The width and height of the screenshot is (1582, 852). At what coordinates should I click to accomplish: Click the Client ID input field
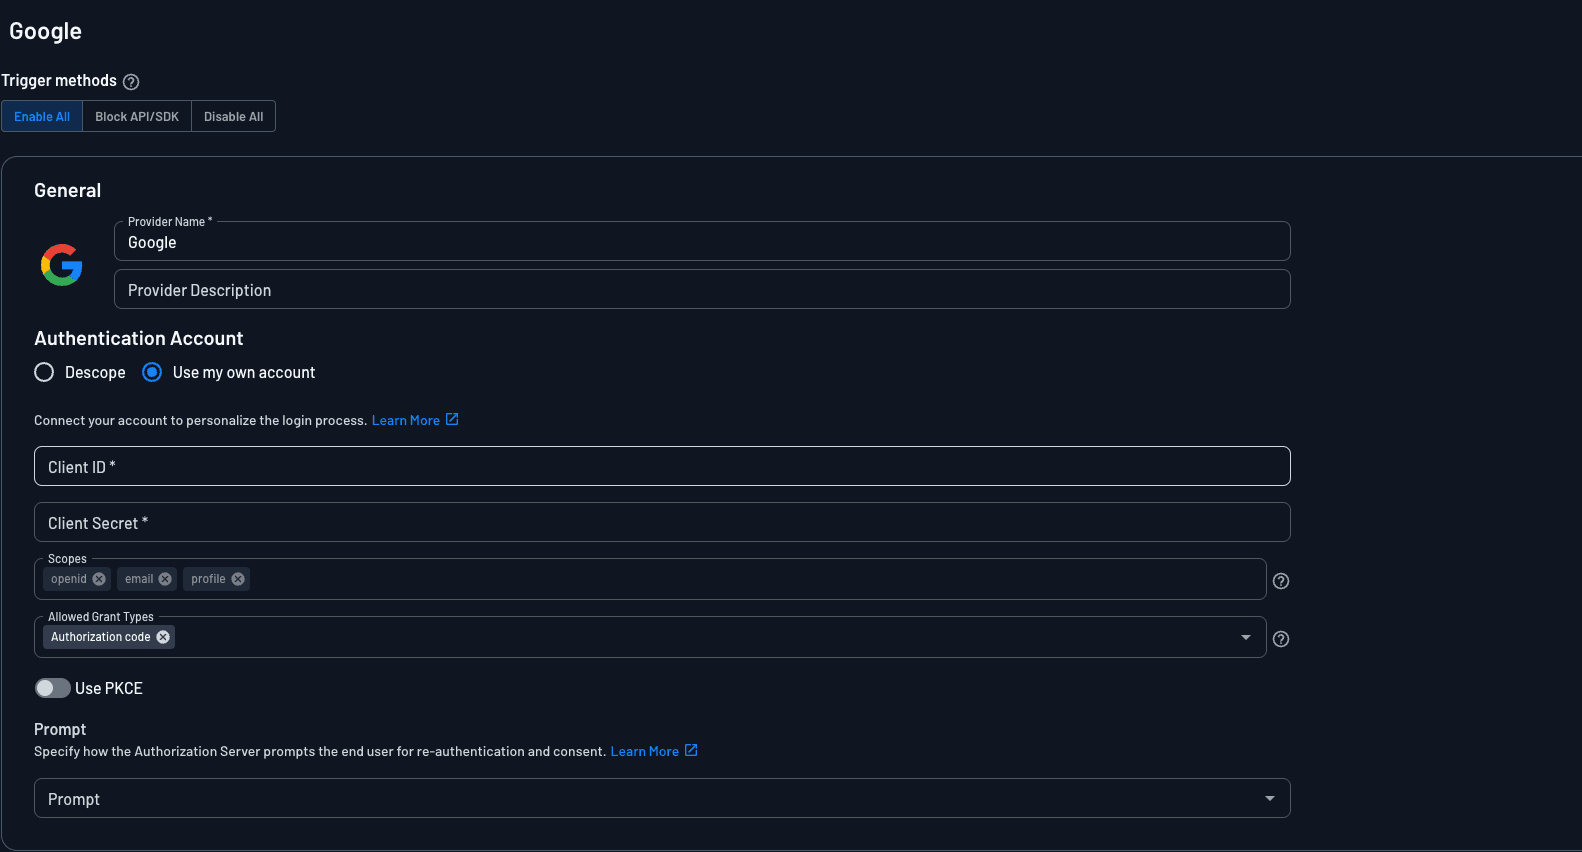tap(662, 466)
